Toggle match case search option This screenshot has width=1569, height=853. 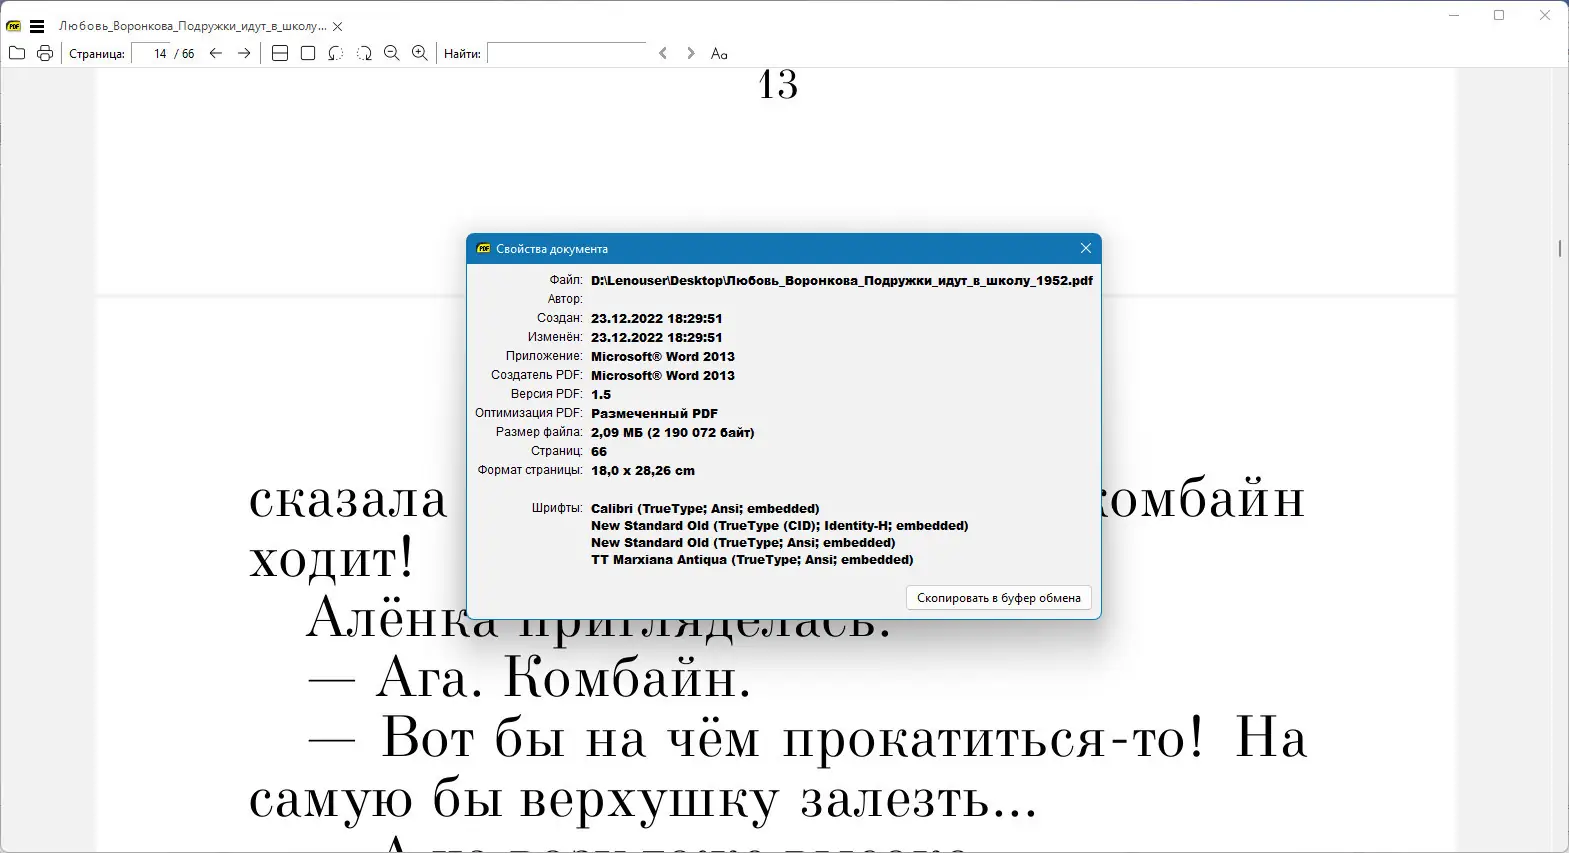click(x=719, y=53)
